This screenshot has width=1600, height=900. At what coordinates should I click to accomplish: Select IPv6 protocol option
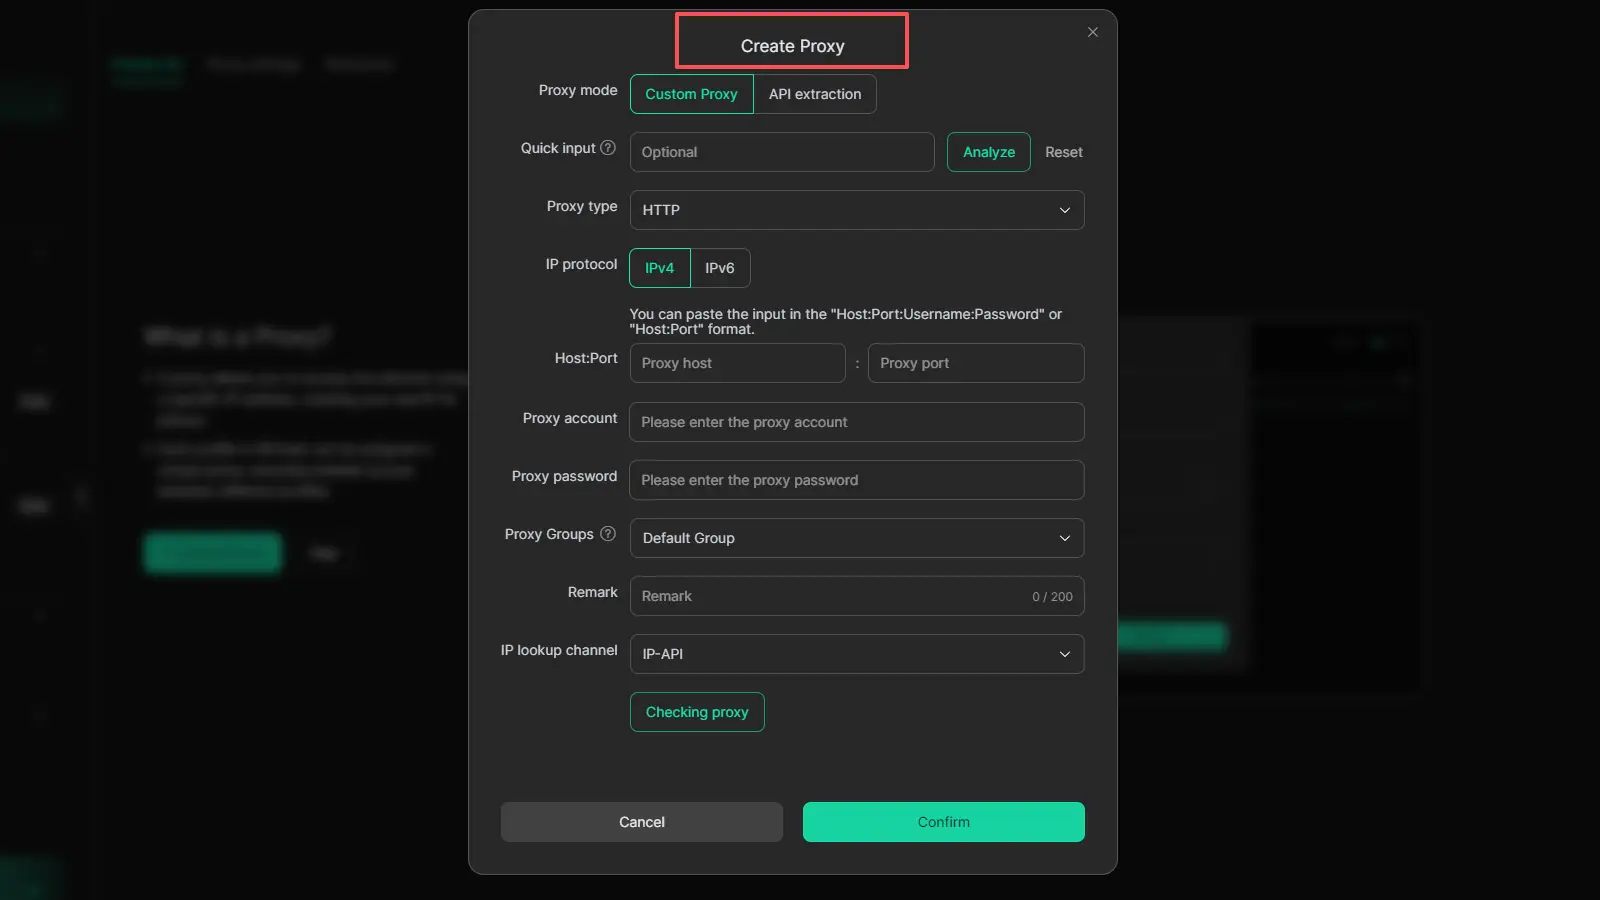pyautogui.click(x=720, y=268)
